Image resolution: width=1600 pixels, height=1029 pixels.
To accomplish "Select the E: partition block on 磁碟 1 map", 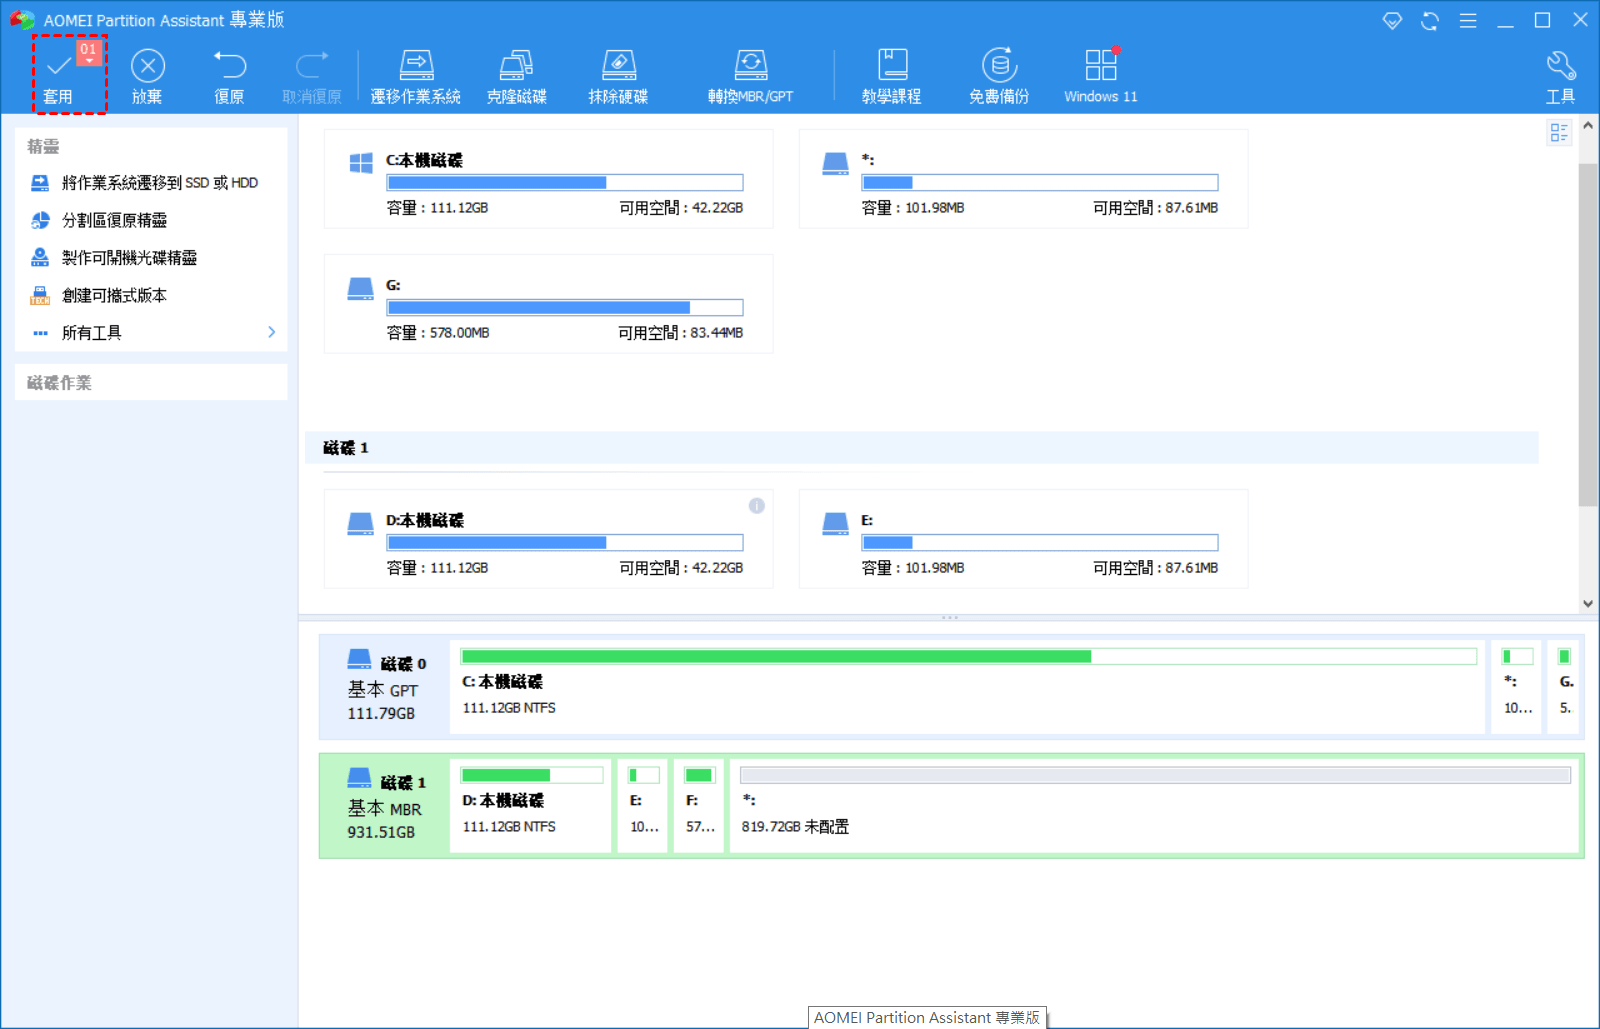I will 643,806.
